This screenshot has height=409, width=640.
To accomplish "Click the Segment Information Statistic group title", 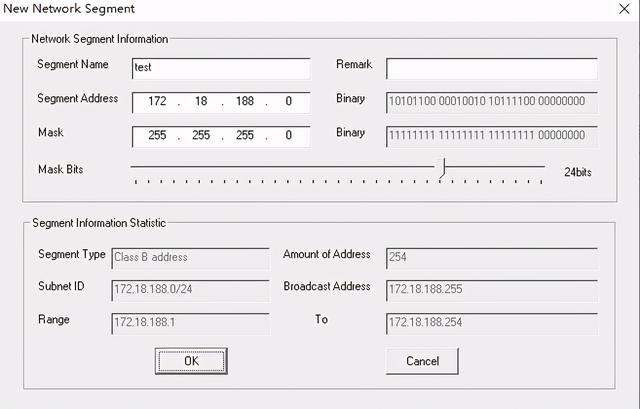I will (99, 223).
